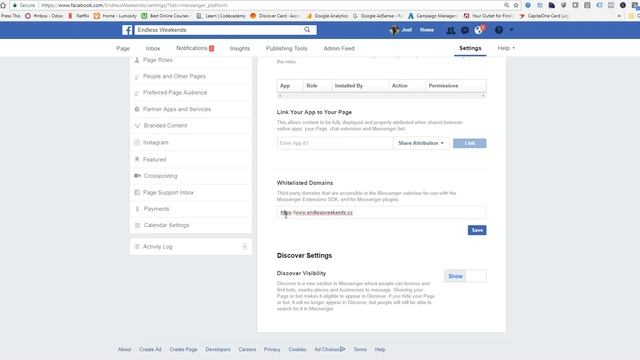Bookmark this page with the star icon
Screen dimensions: 640x360
[x=516, y=5]
